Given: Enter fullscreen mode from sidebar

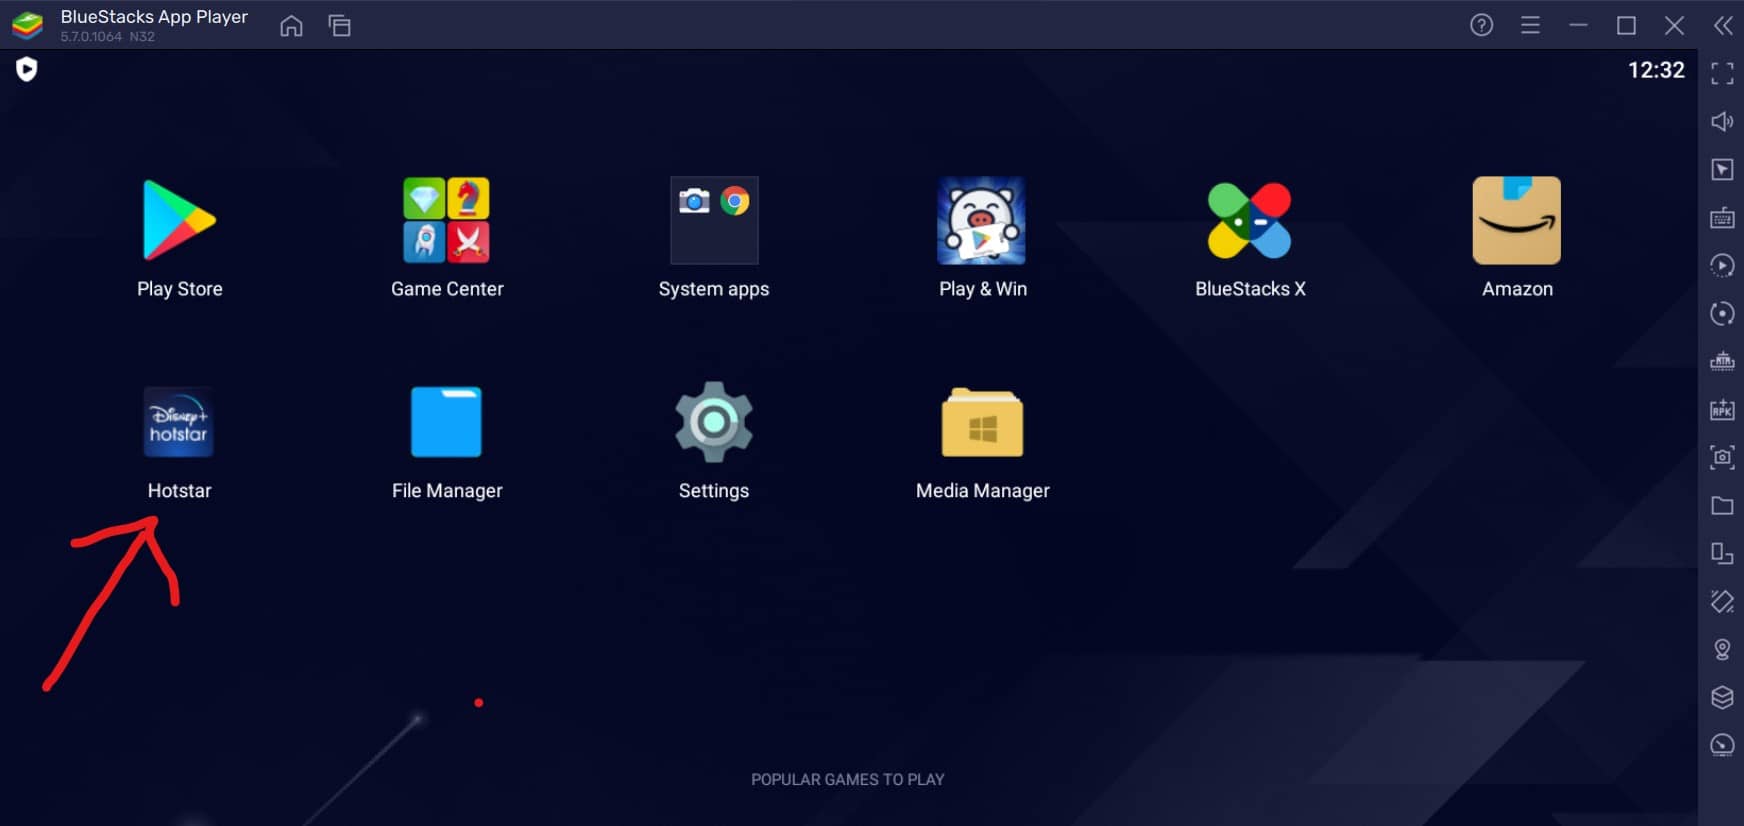Looking at the screenshot, I should [1722, 73].
